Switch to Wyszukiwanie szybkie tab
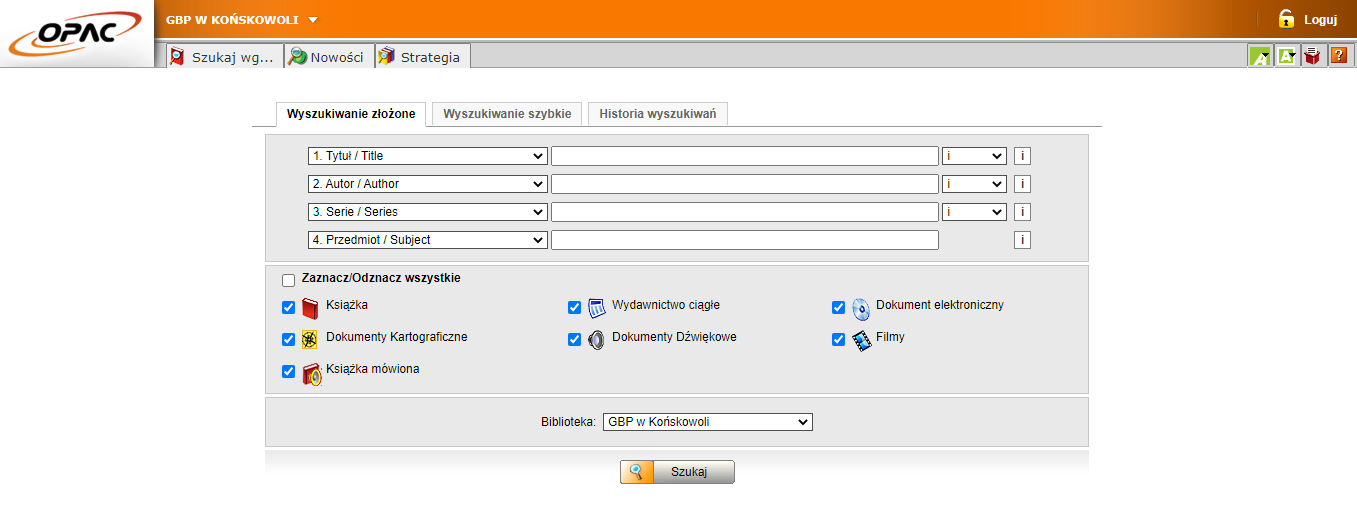Image resolution: width=1357 pixels, height=524 pixels. (507, 114)
